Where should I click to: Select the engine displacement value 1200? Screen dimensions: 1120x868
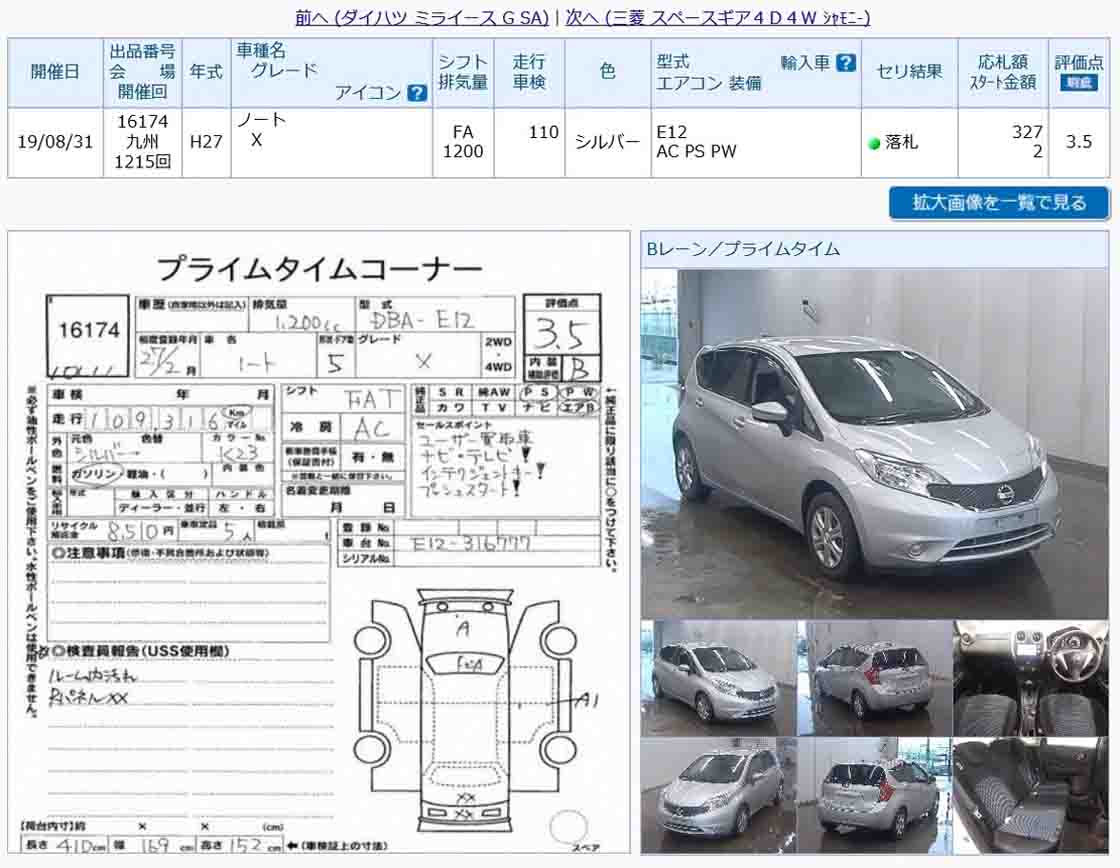pyautogui.click(x=463, y=151)
